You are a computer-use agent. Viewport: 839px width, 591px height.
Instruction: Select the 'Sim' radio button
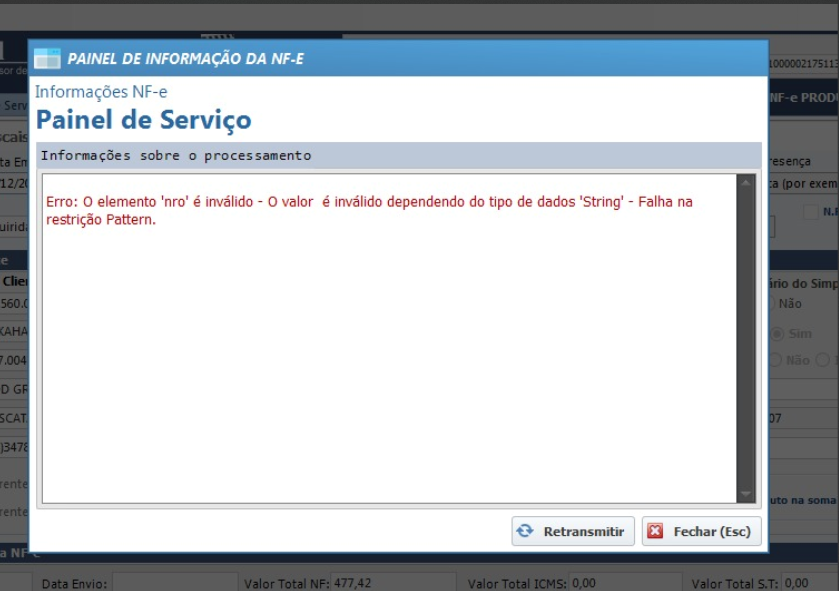coord(775,333)
